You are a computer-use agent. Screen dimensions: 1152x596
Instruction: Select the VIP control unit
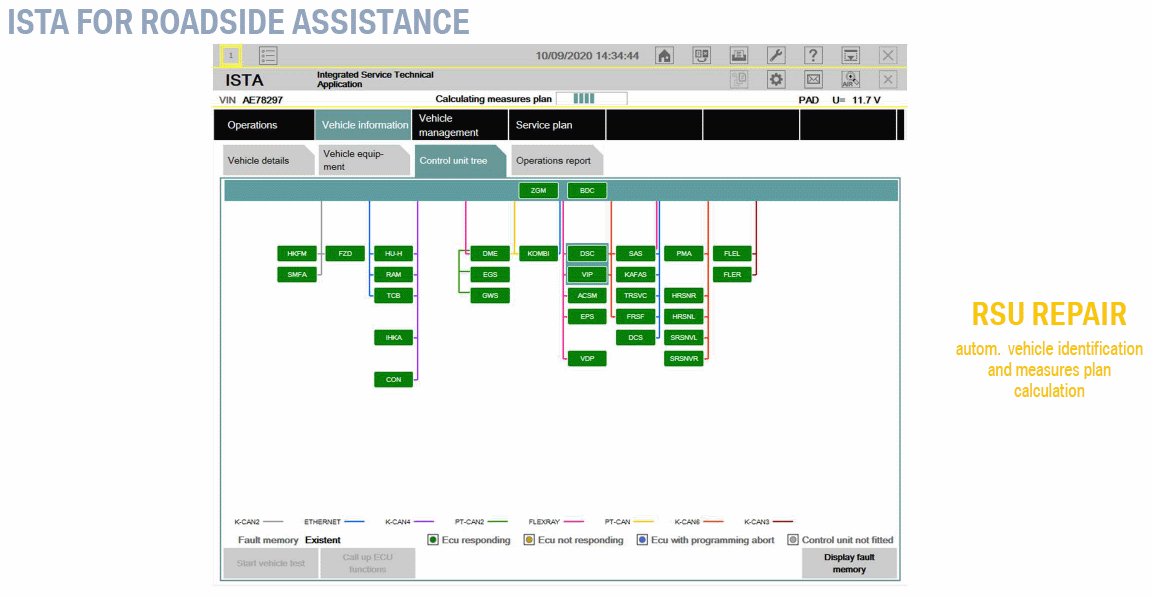tap(587, 275)
